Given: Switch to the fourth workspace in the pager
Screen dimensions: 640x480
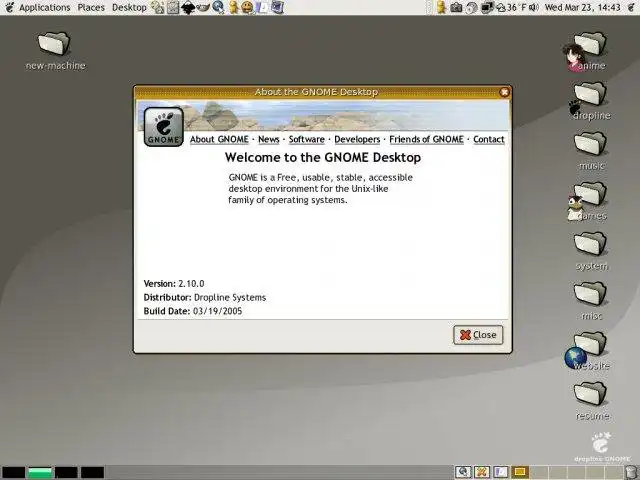Looking at the screenshot, I should click(92, 473).
